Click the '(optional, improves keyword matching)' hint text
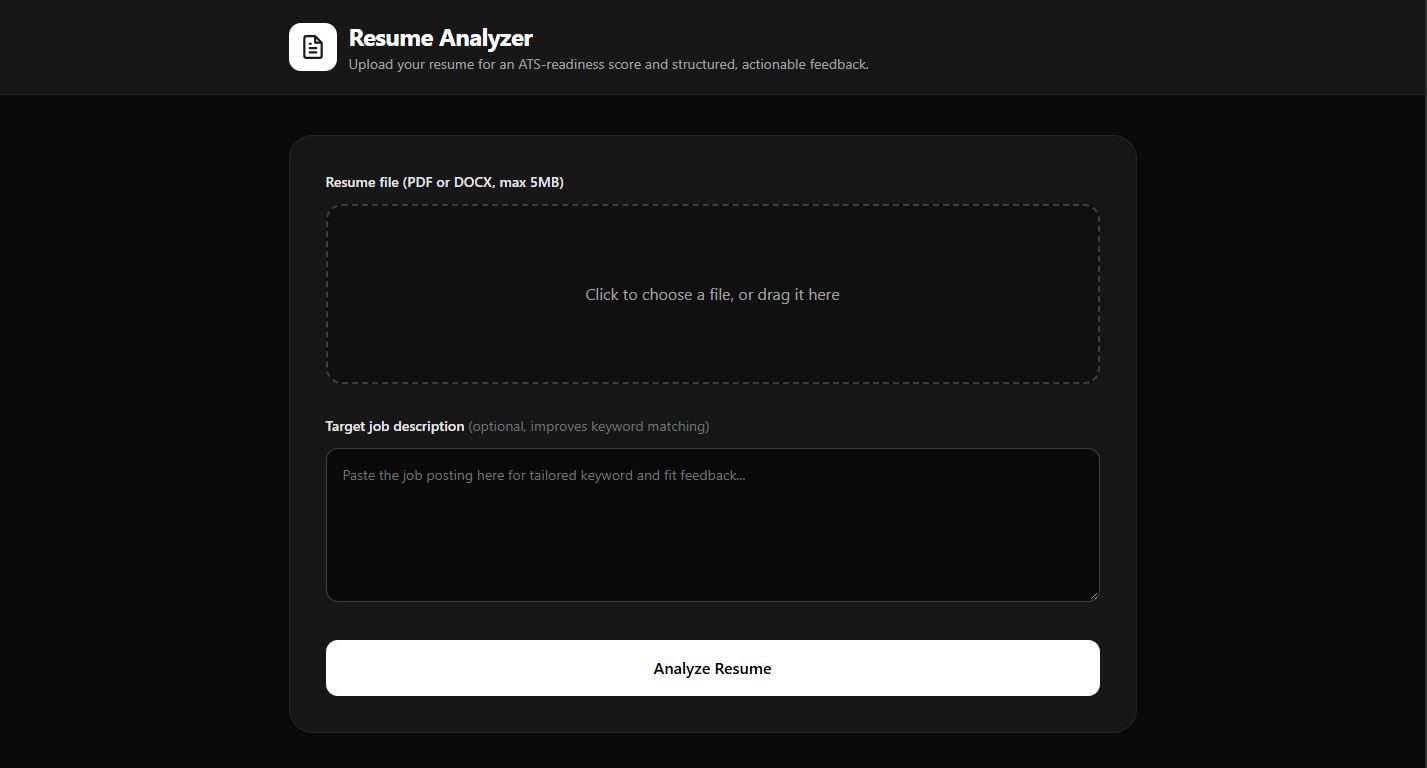Screen dimensions: 1427x768 tap(589, 426)
